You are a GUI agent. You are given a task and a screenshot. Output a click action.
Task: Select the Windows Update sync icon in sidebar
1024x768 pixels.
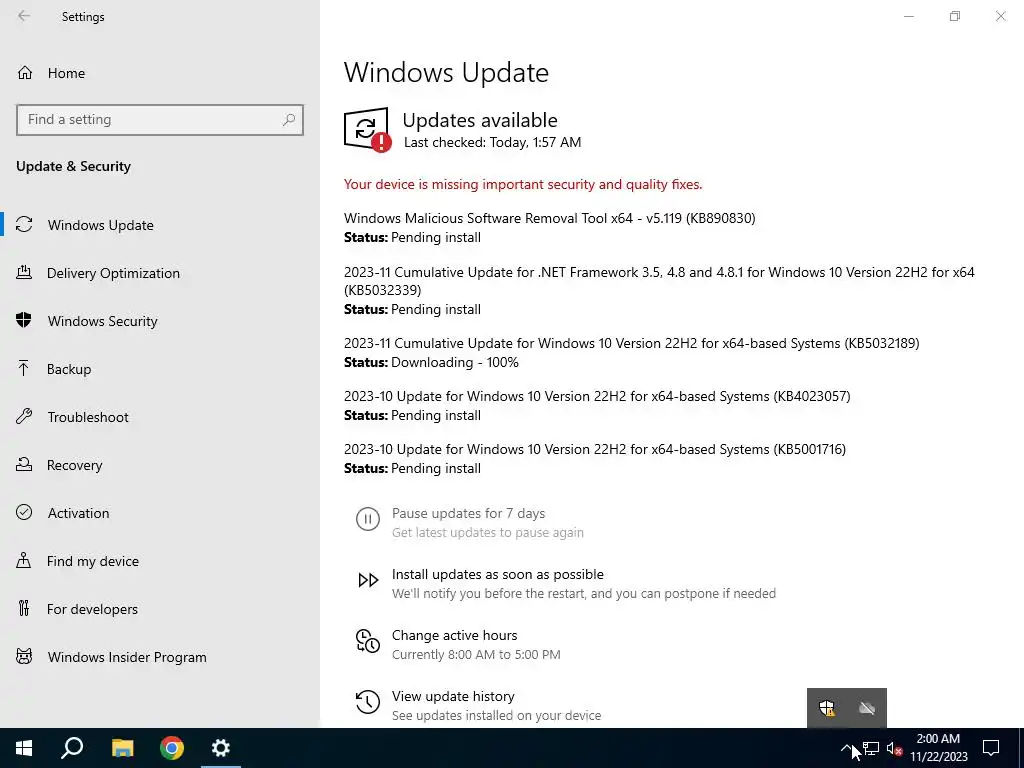[x=24, y=225]
